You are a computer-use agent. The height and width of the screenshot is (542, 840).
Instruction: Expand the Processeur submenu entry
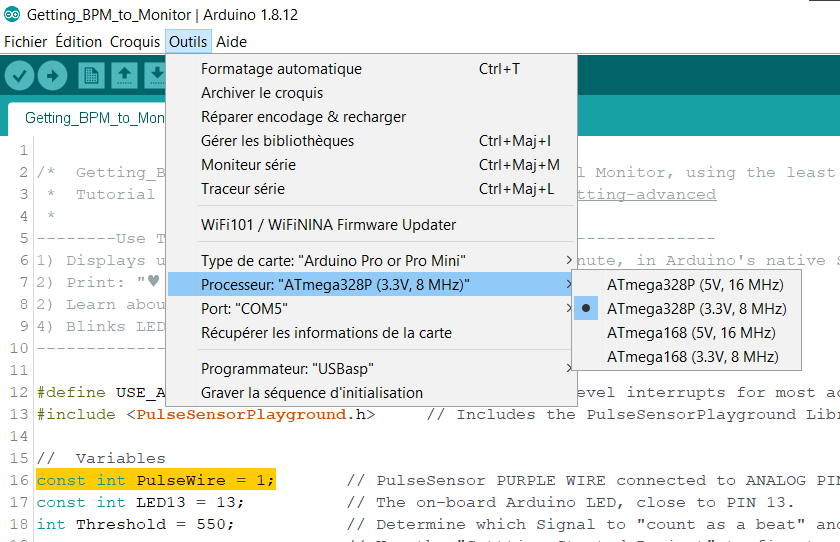coord(372,284)
